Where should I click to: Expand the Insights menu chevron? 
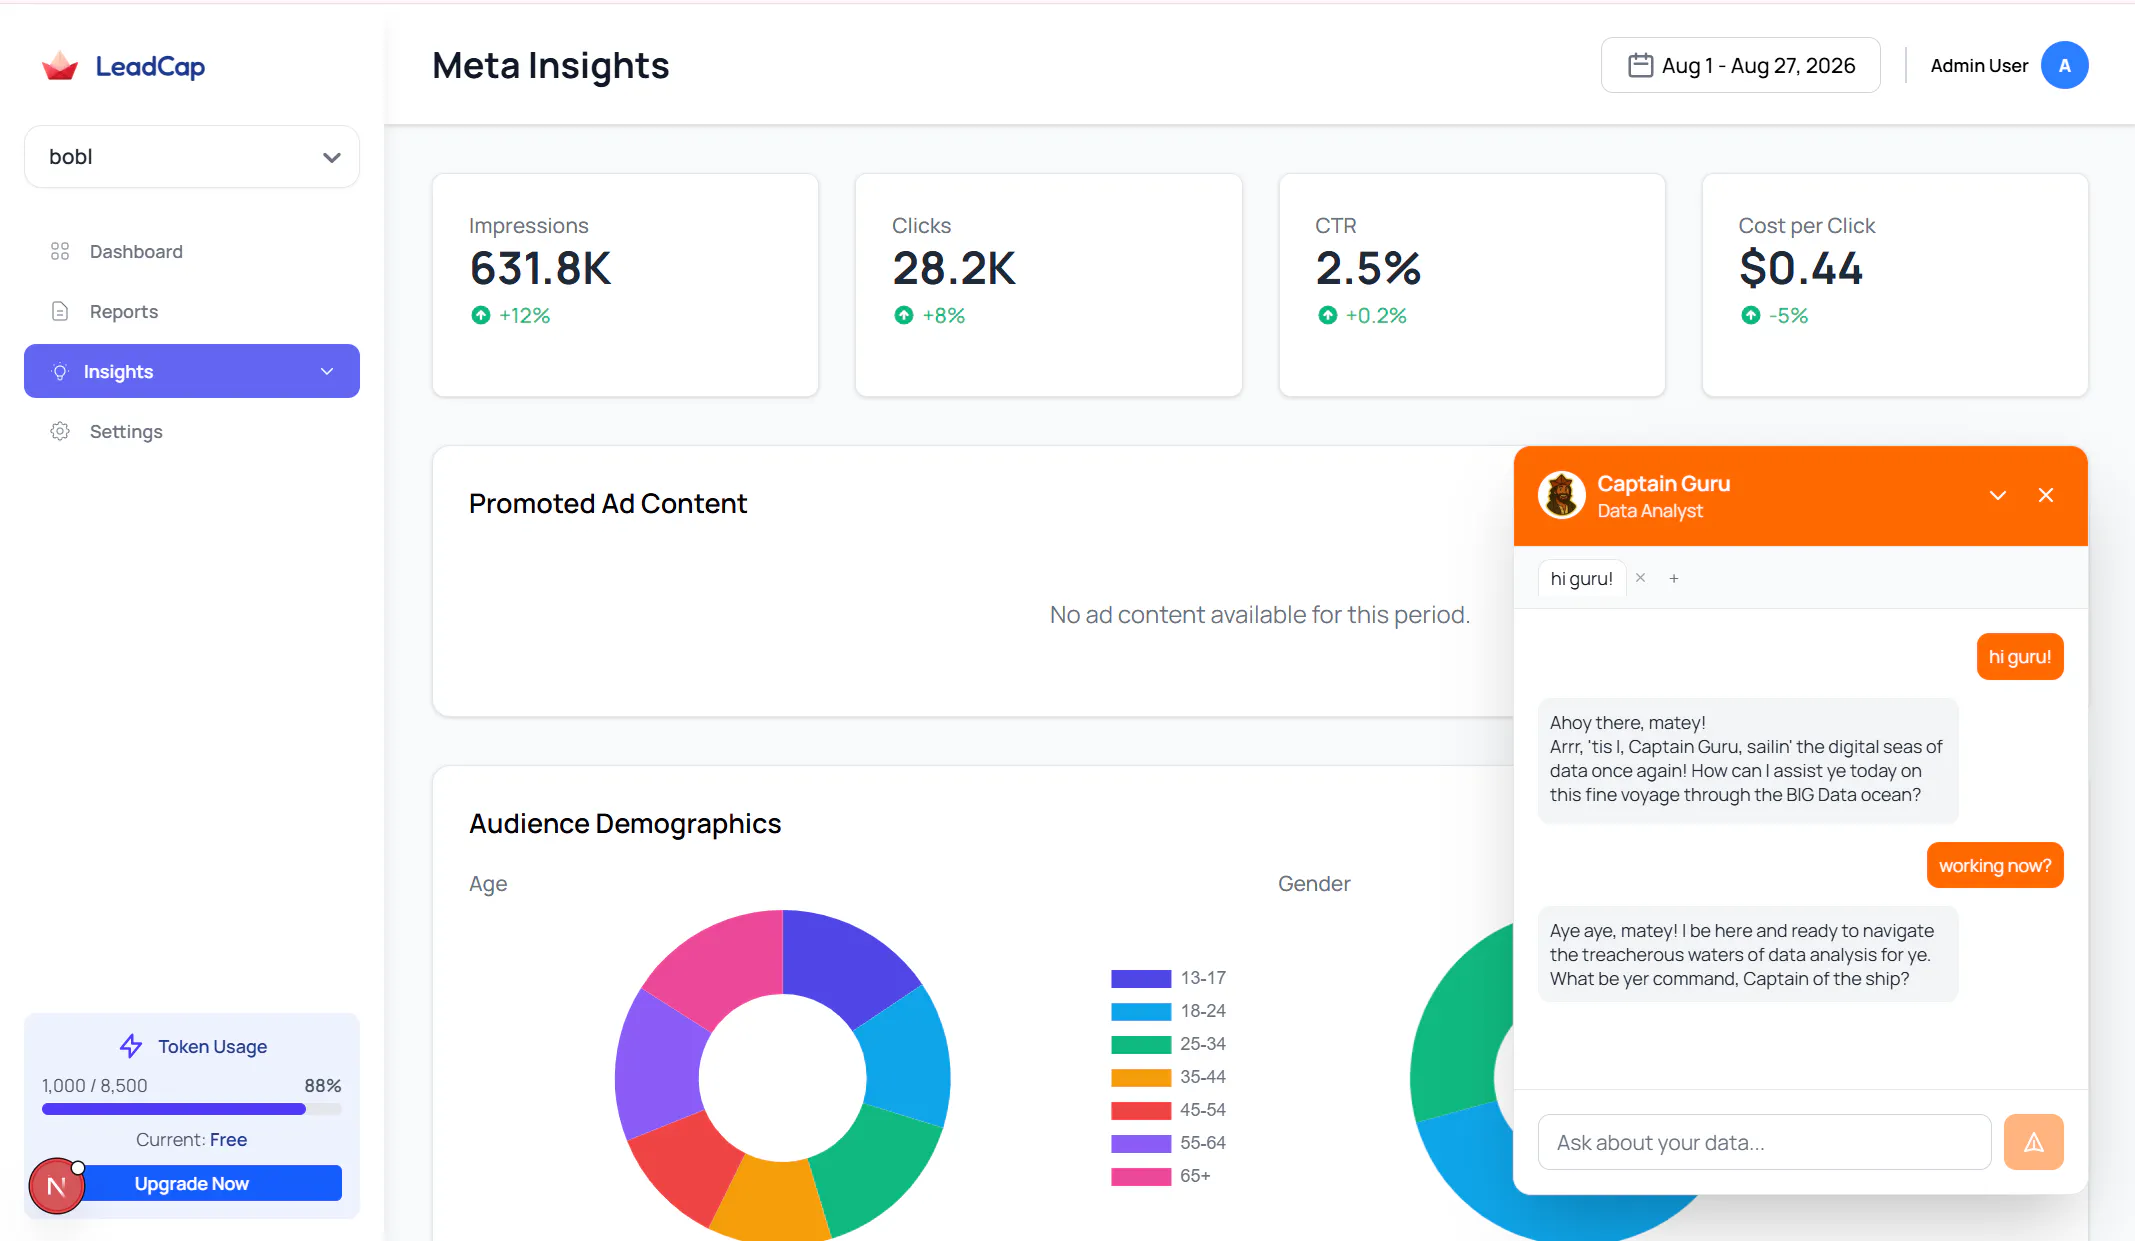327,371
